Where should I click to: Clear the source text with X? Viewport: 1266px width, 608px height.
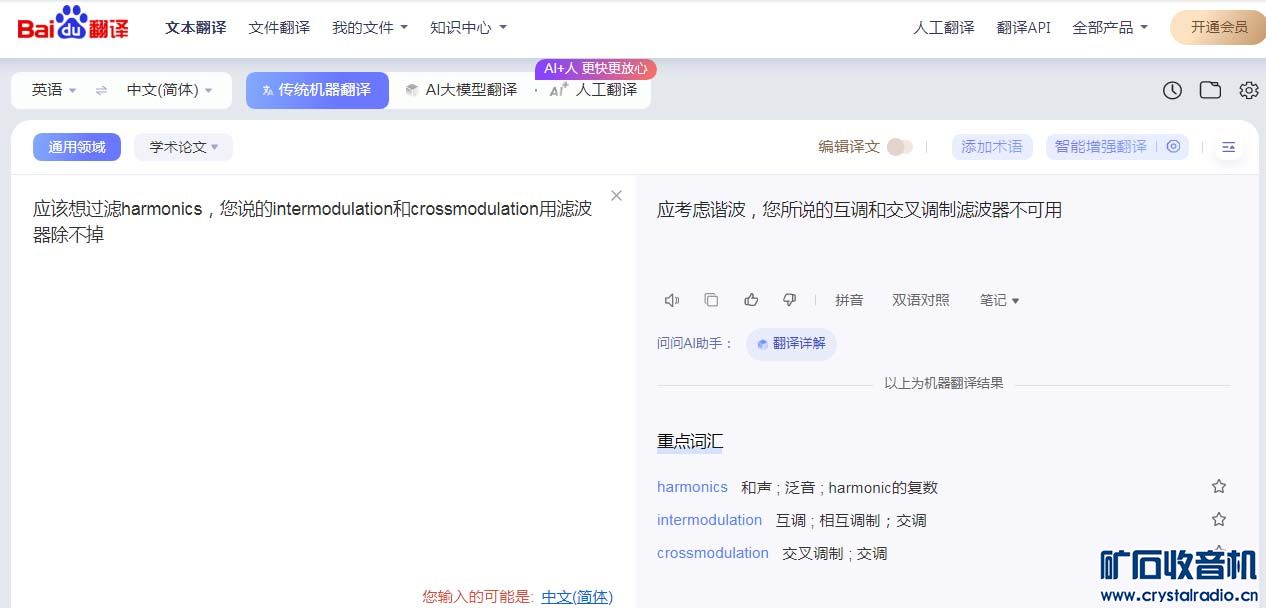coord(616,196)
